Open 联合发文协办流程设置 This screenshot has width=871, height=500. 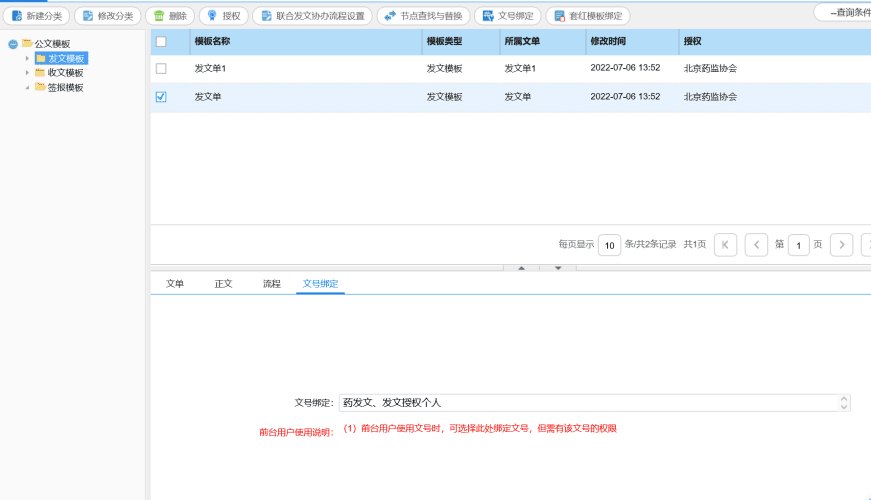tap(313, 16)
